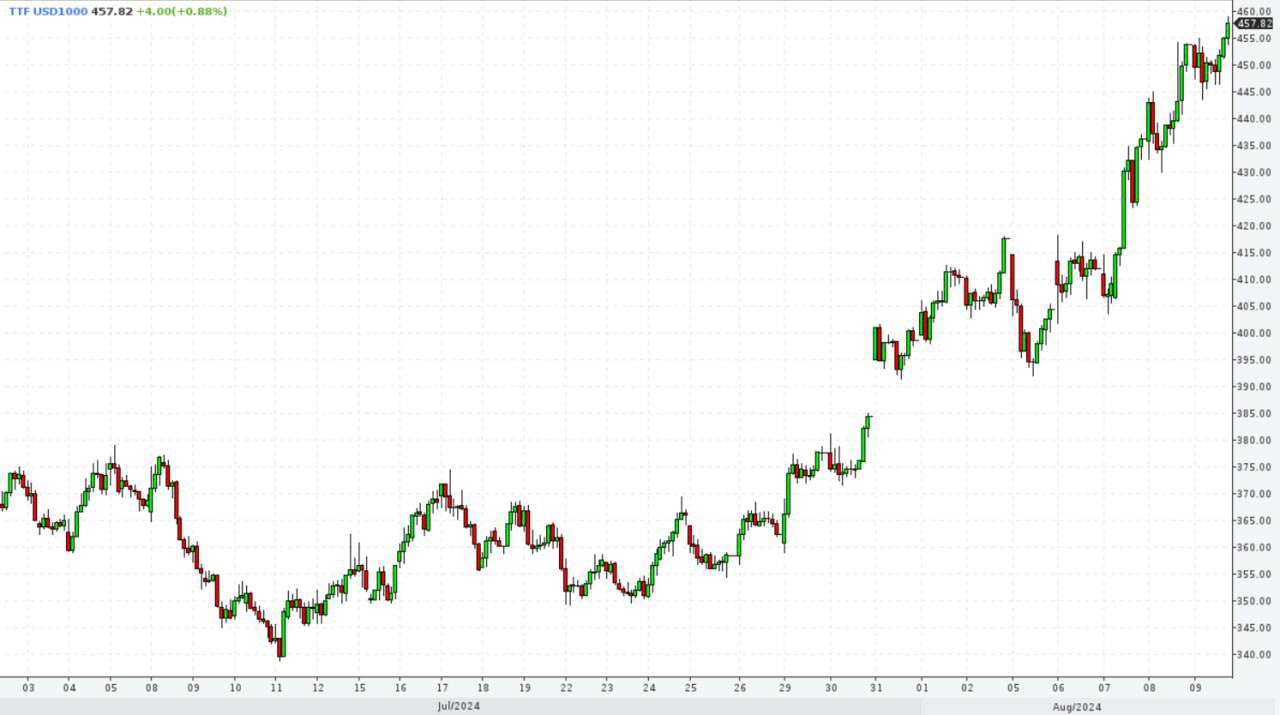The height and width of the screenshot is (715, 1280).
Task: Select date 11 on the time axis
Action: tap(277, 688)
